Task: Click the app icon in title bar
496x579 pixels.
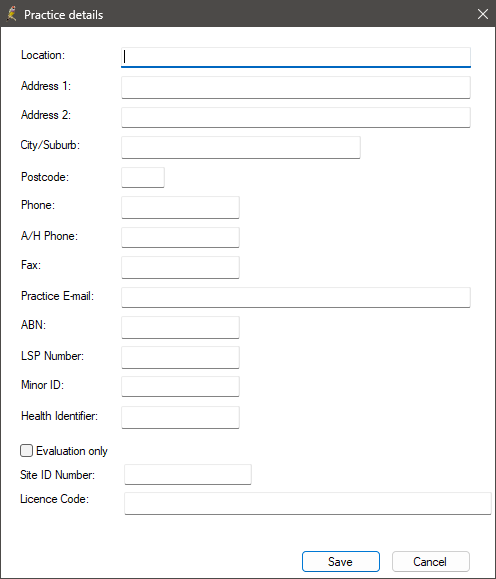Action: (11, 14)
